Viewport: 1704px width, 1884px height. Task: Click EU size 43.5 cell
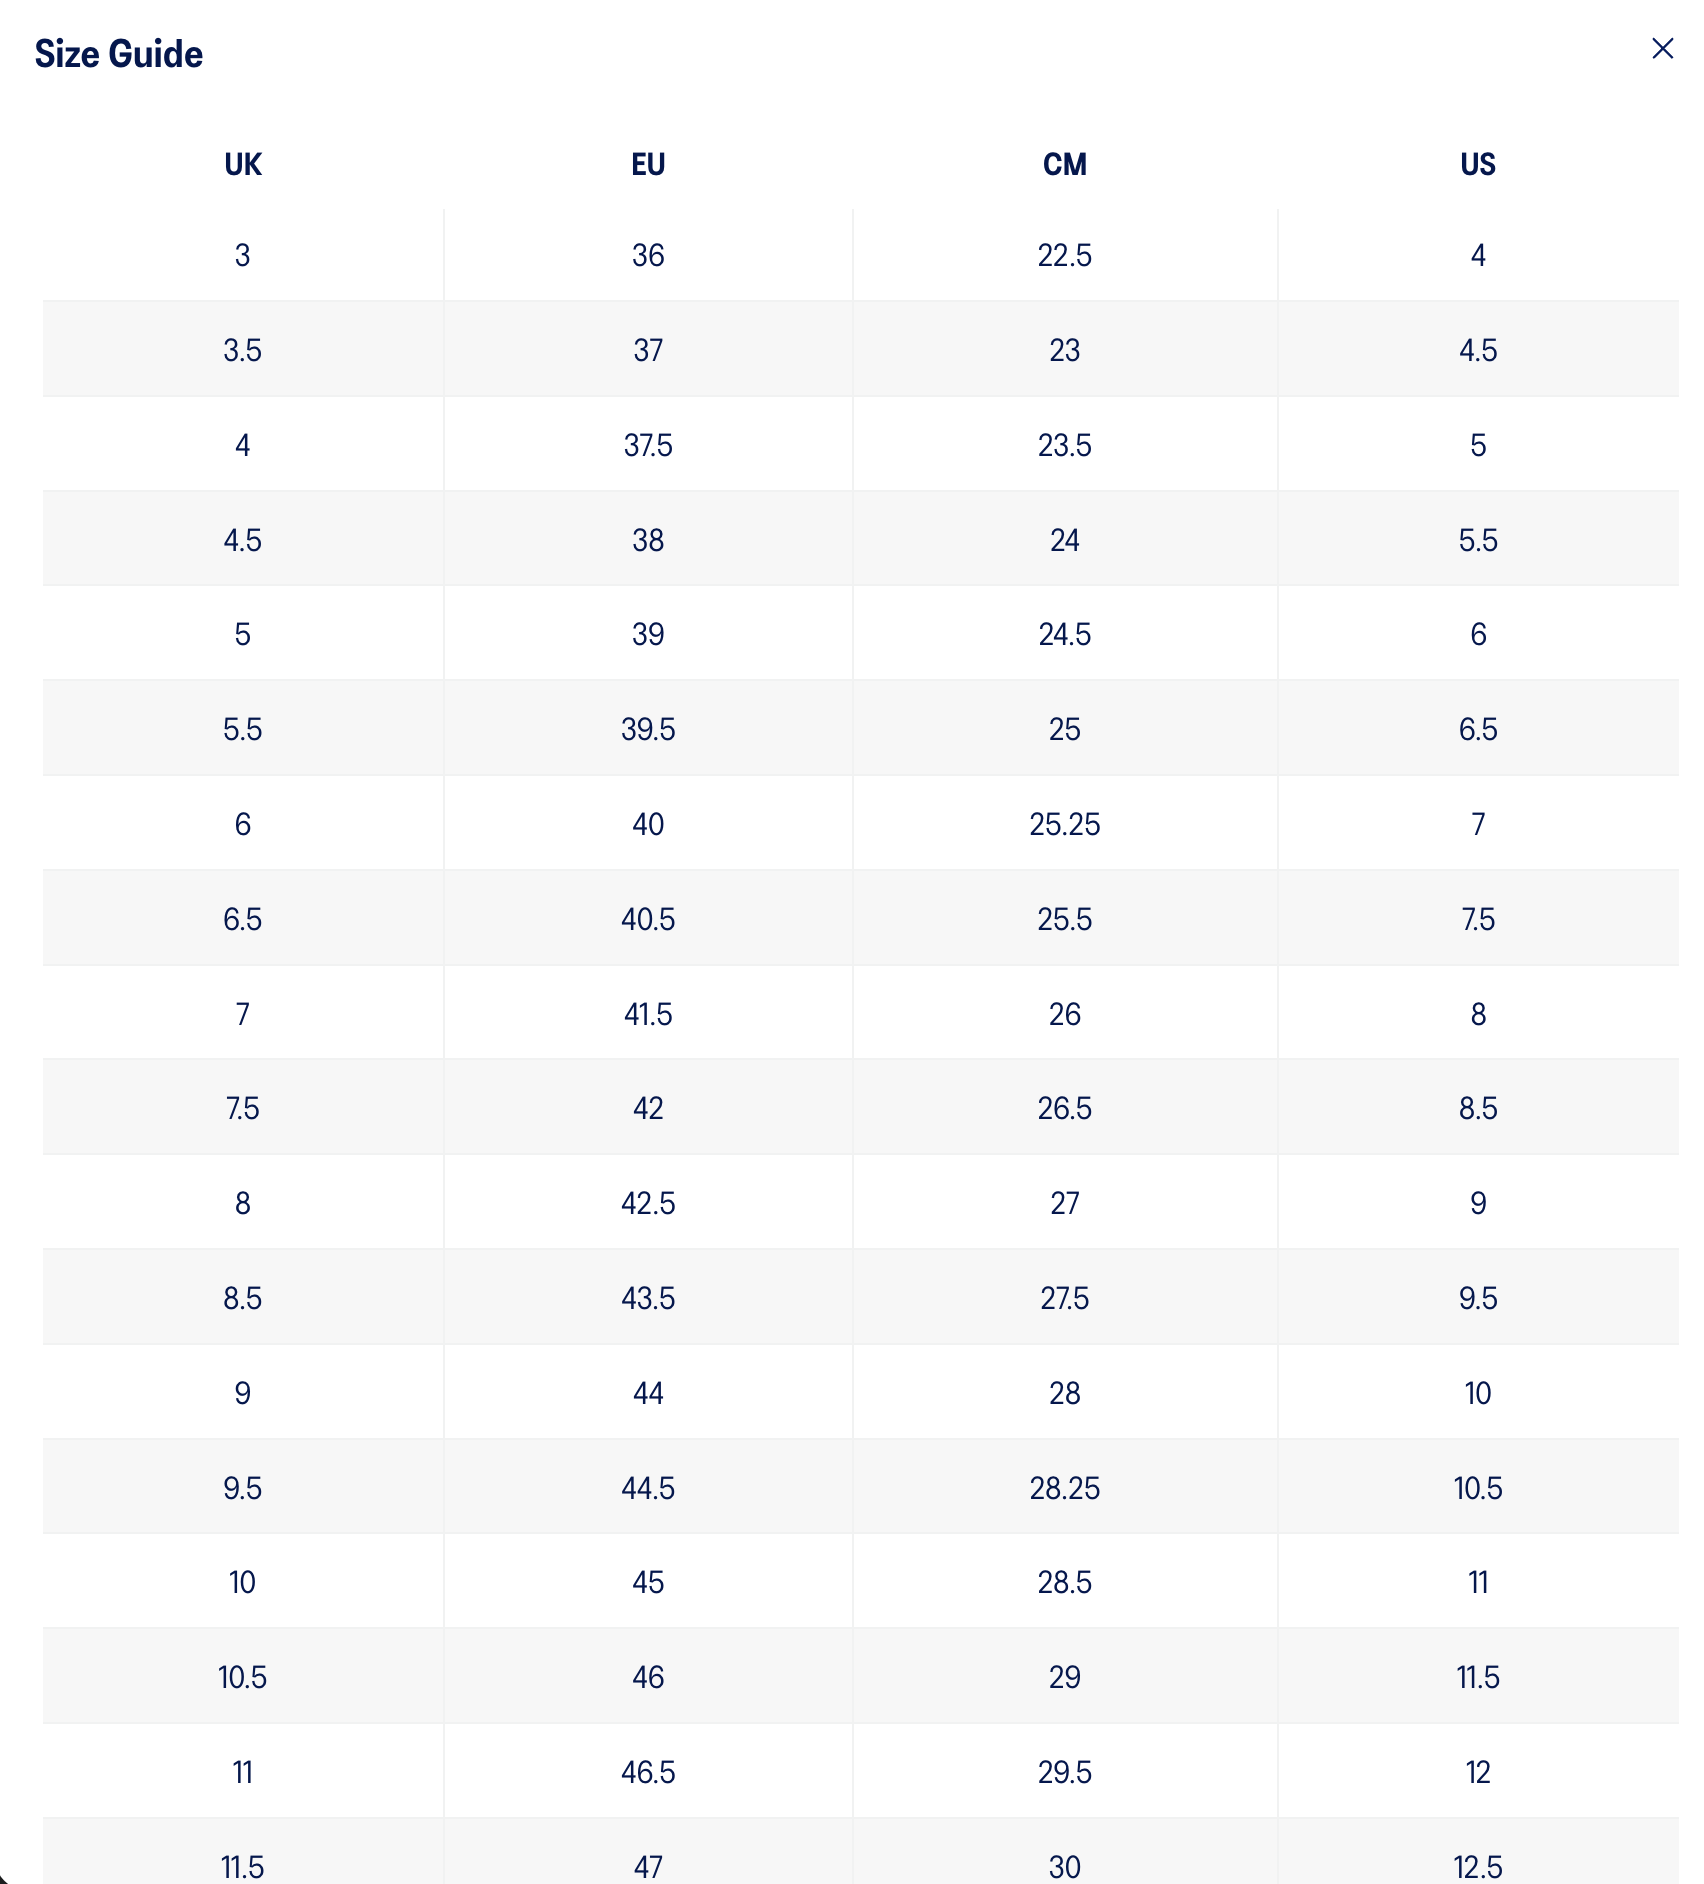point(648,1298)
